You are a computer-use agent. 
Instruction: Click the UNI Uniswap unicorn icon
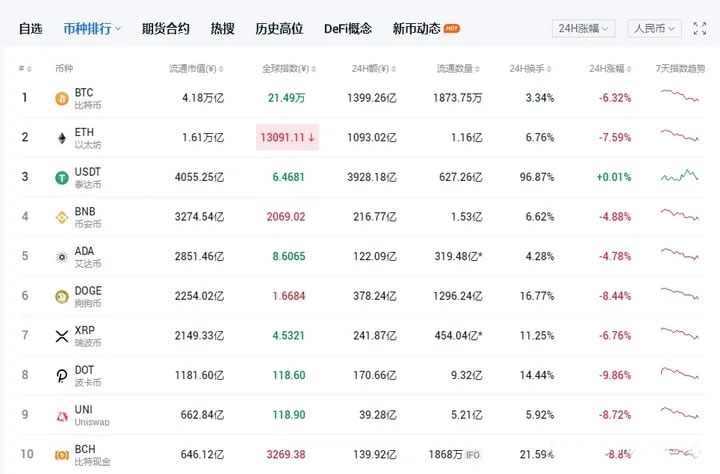pyautogui.click(x=61, y=416)
